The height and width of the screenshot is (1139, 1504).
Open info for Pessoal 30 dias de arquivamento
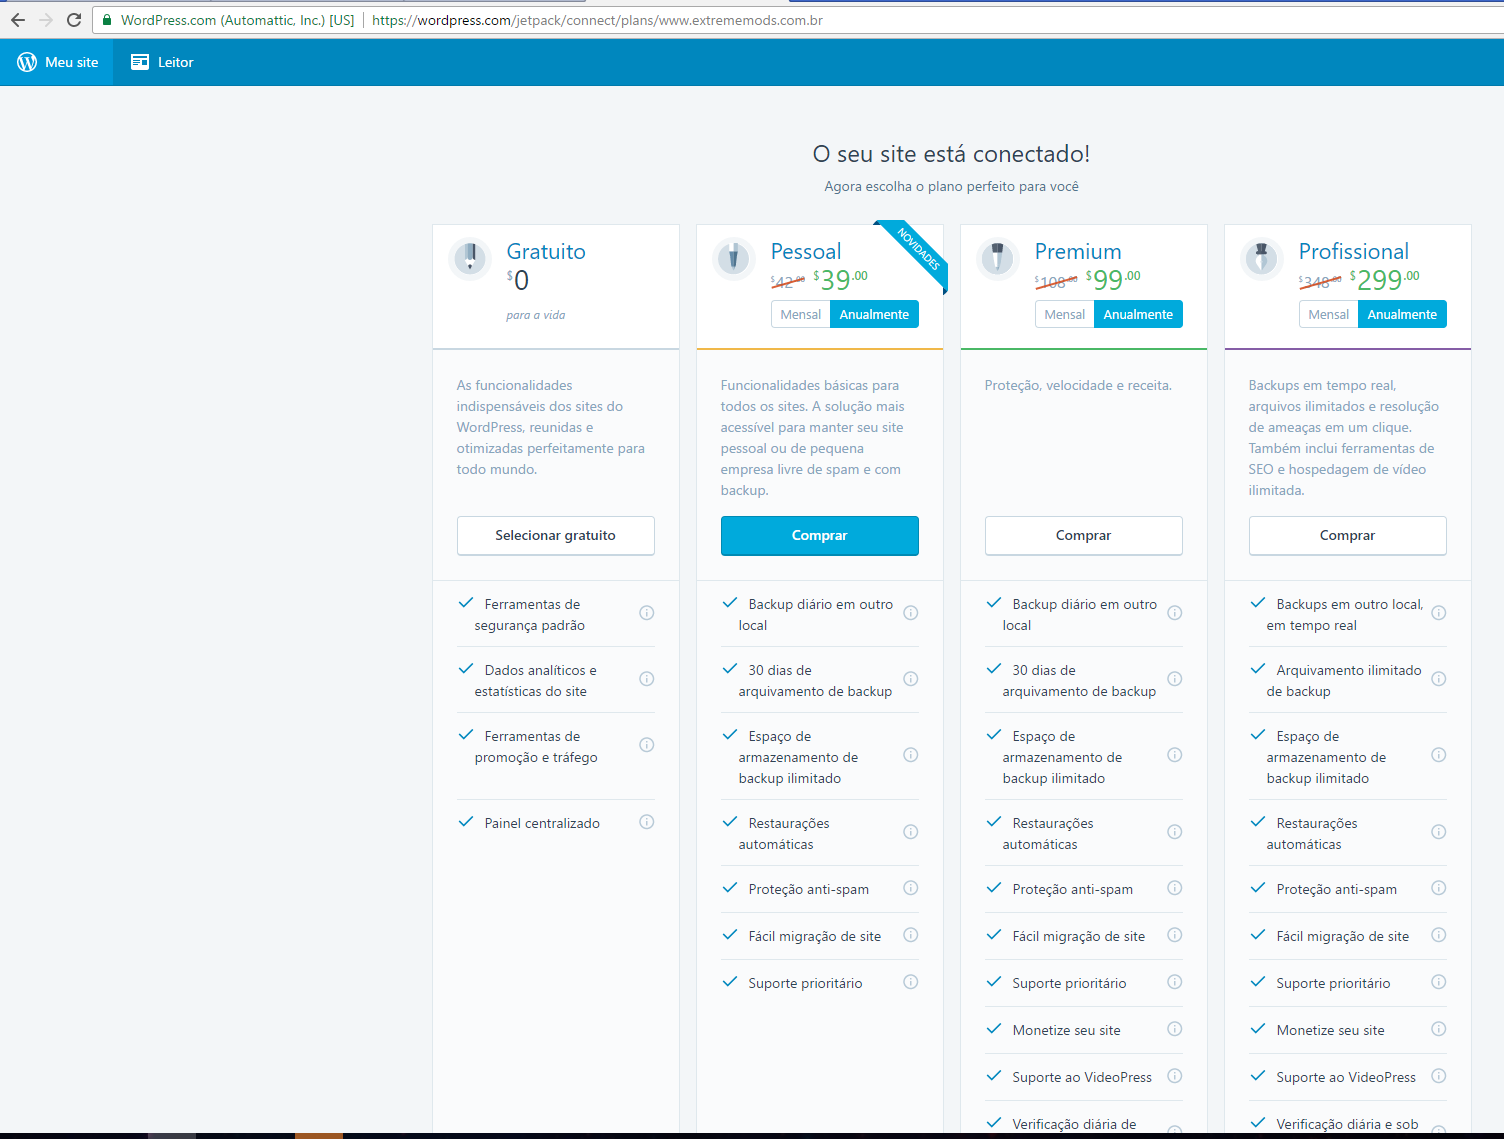[911, 679]
